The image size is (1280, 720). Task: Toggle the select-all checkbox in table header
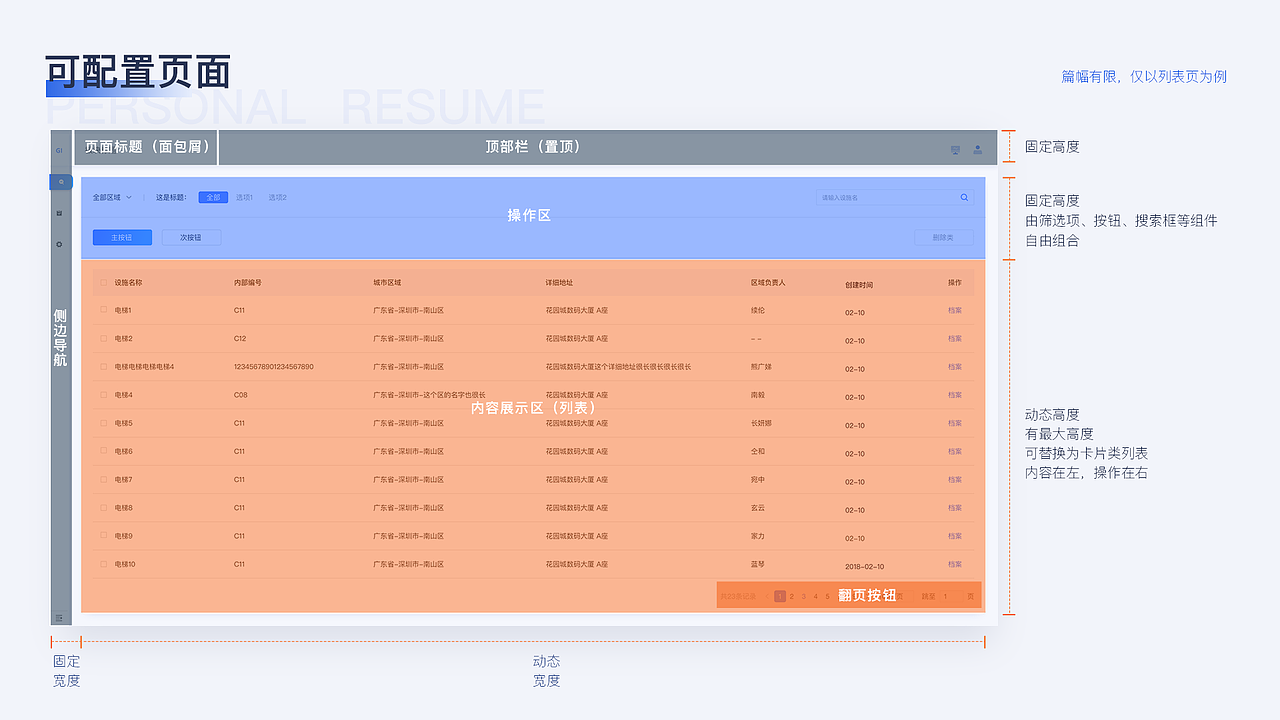103,283
